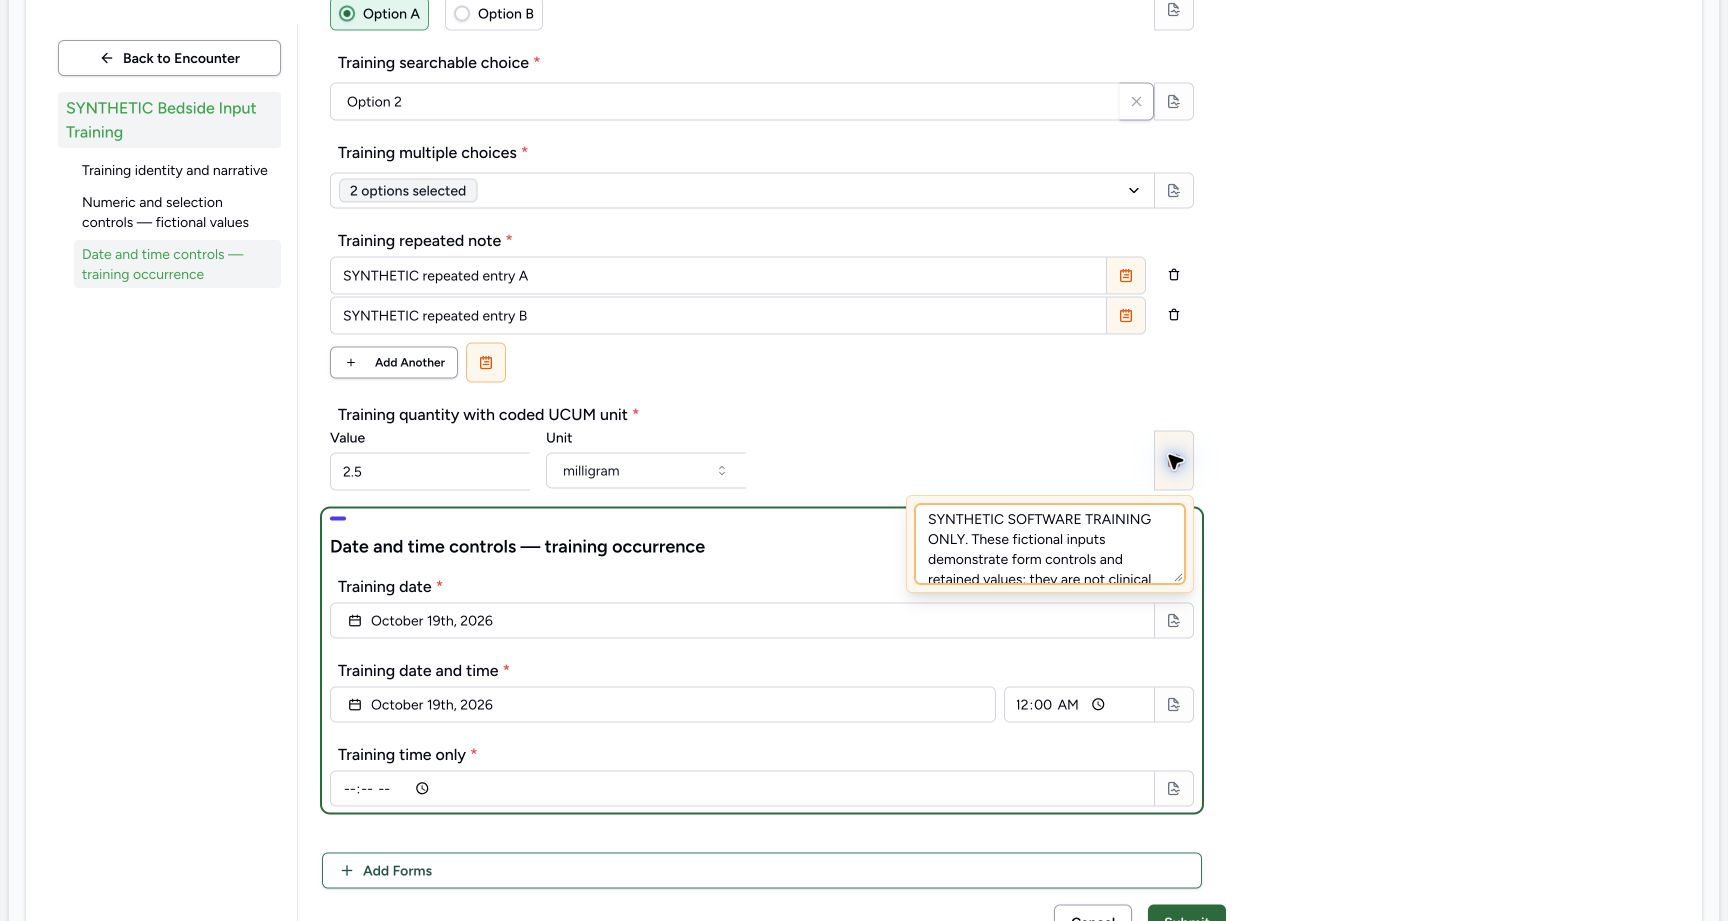Screen dimensions: 1728x921
Task: Click the SYNTHETIC repeated entry A text field
Action: pos(718,276)
